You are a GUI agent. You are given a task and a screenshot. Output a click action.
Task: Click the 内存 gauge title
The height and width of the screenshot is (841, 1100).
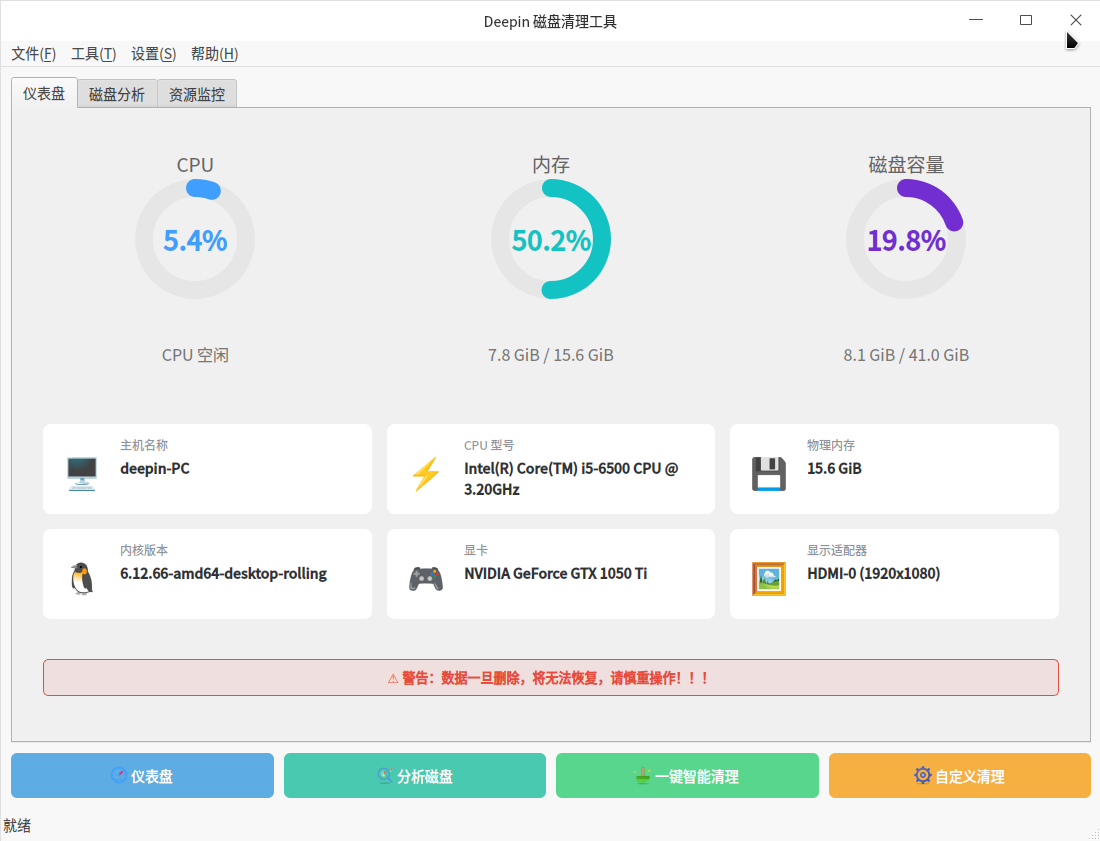[x=551, y=165]
